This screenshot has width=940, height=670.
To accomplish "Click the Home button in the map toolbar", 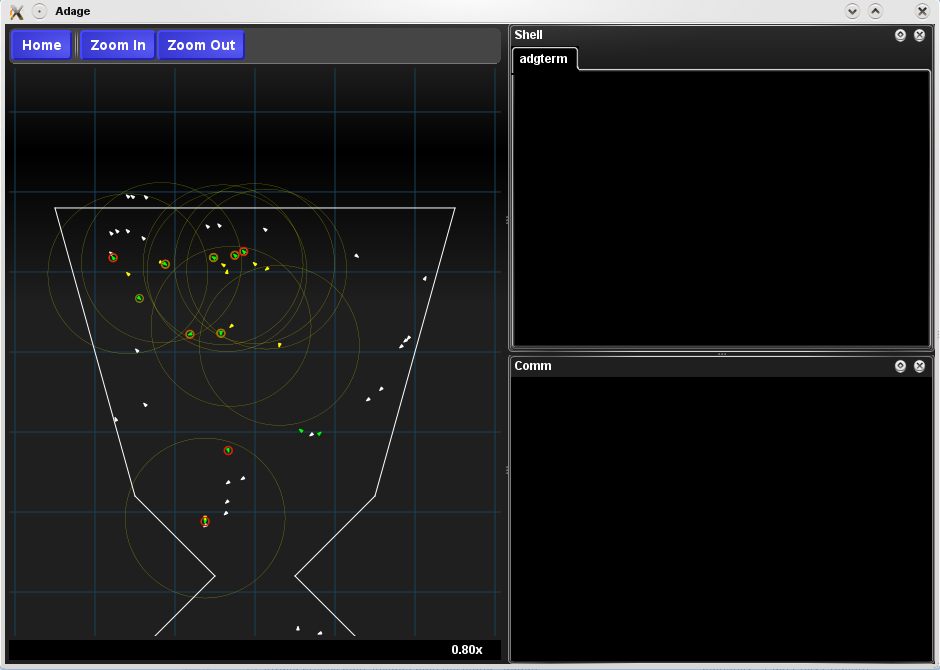I will point(42,45).
